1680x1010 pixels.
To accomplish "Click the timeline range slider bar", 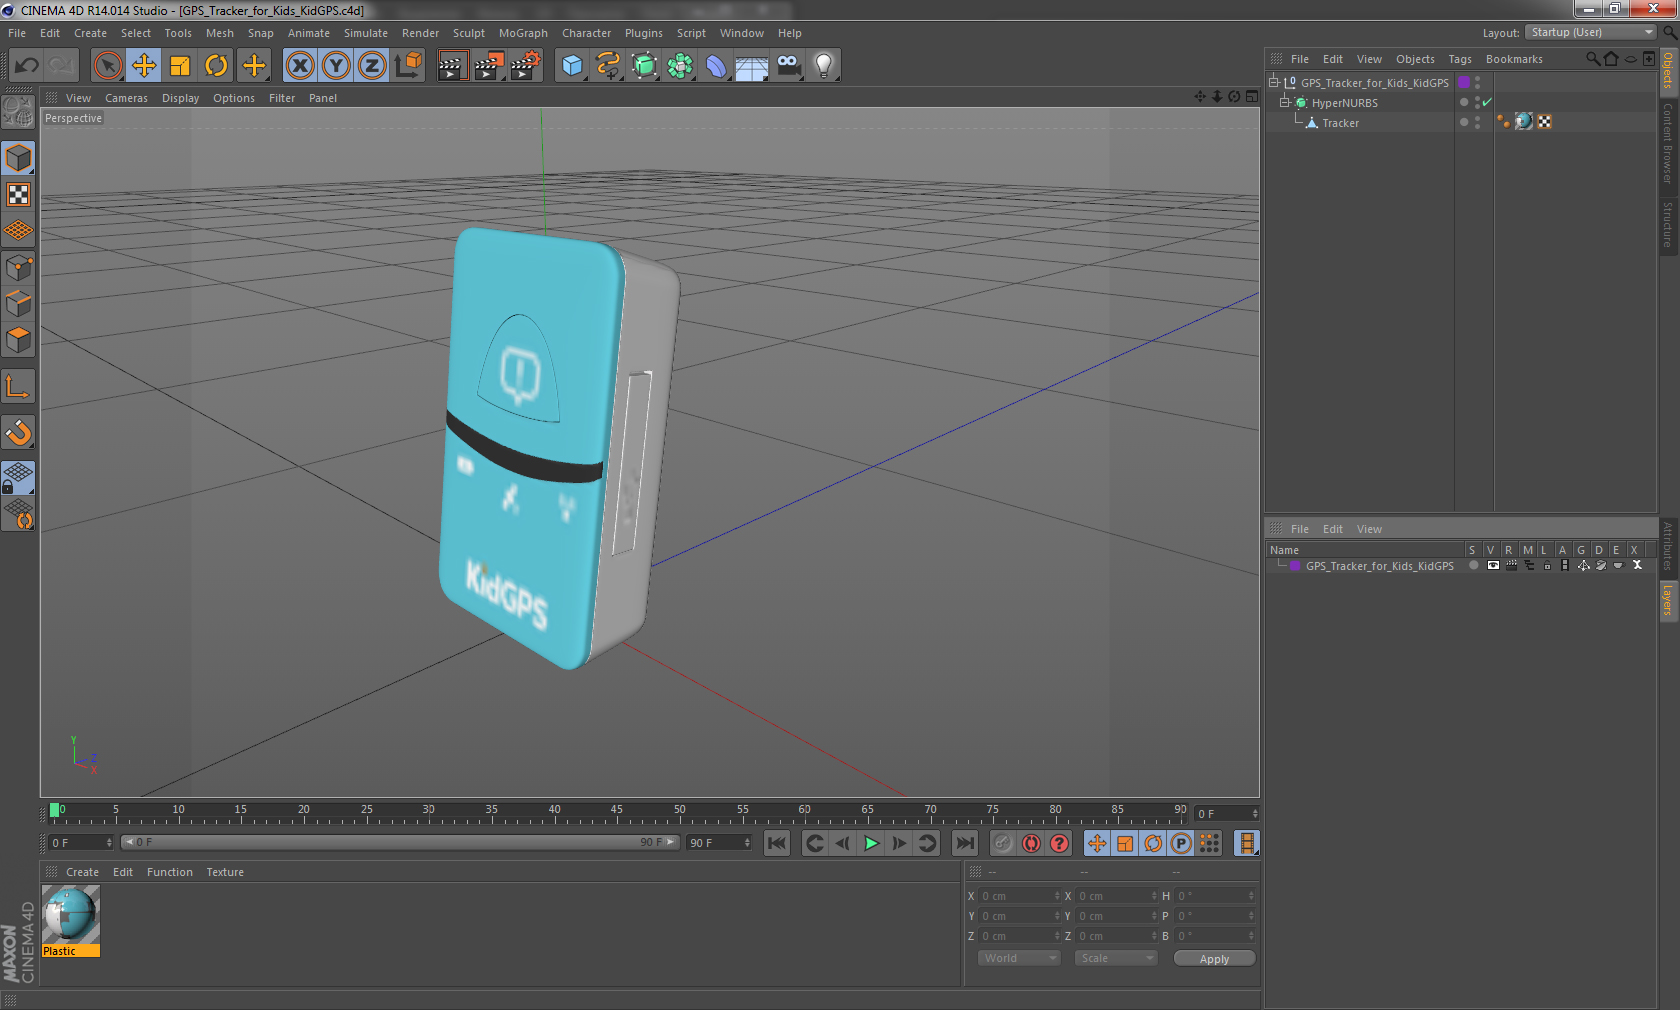I will click(x=400, y=843).
